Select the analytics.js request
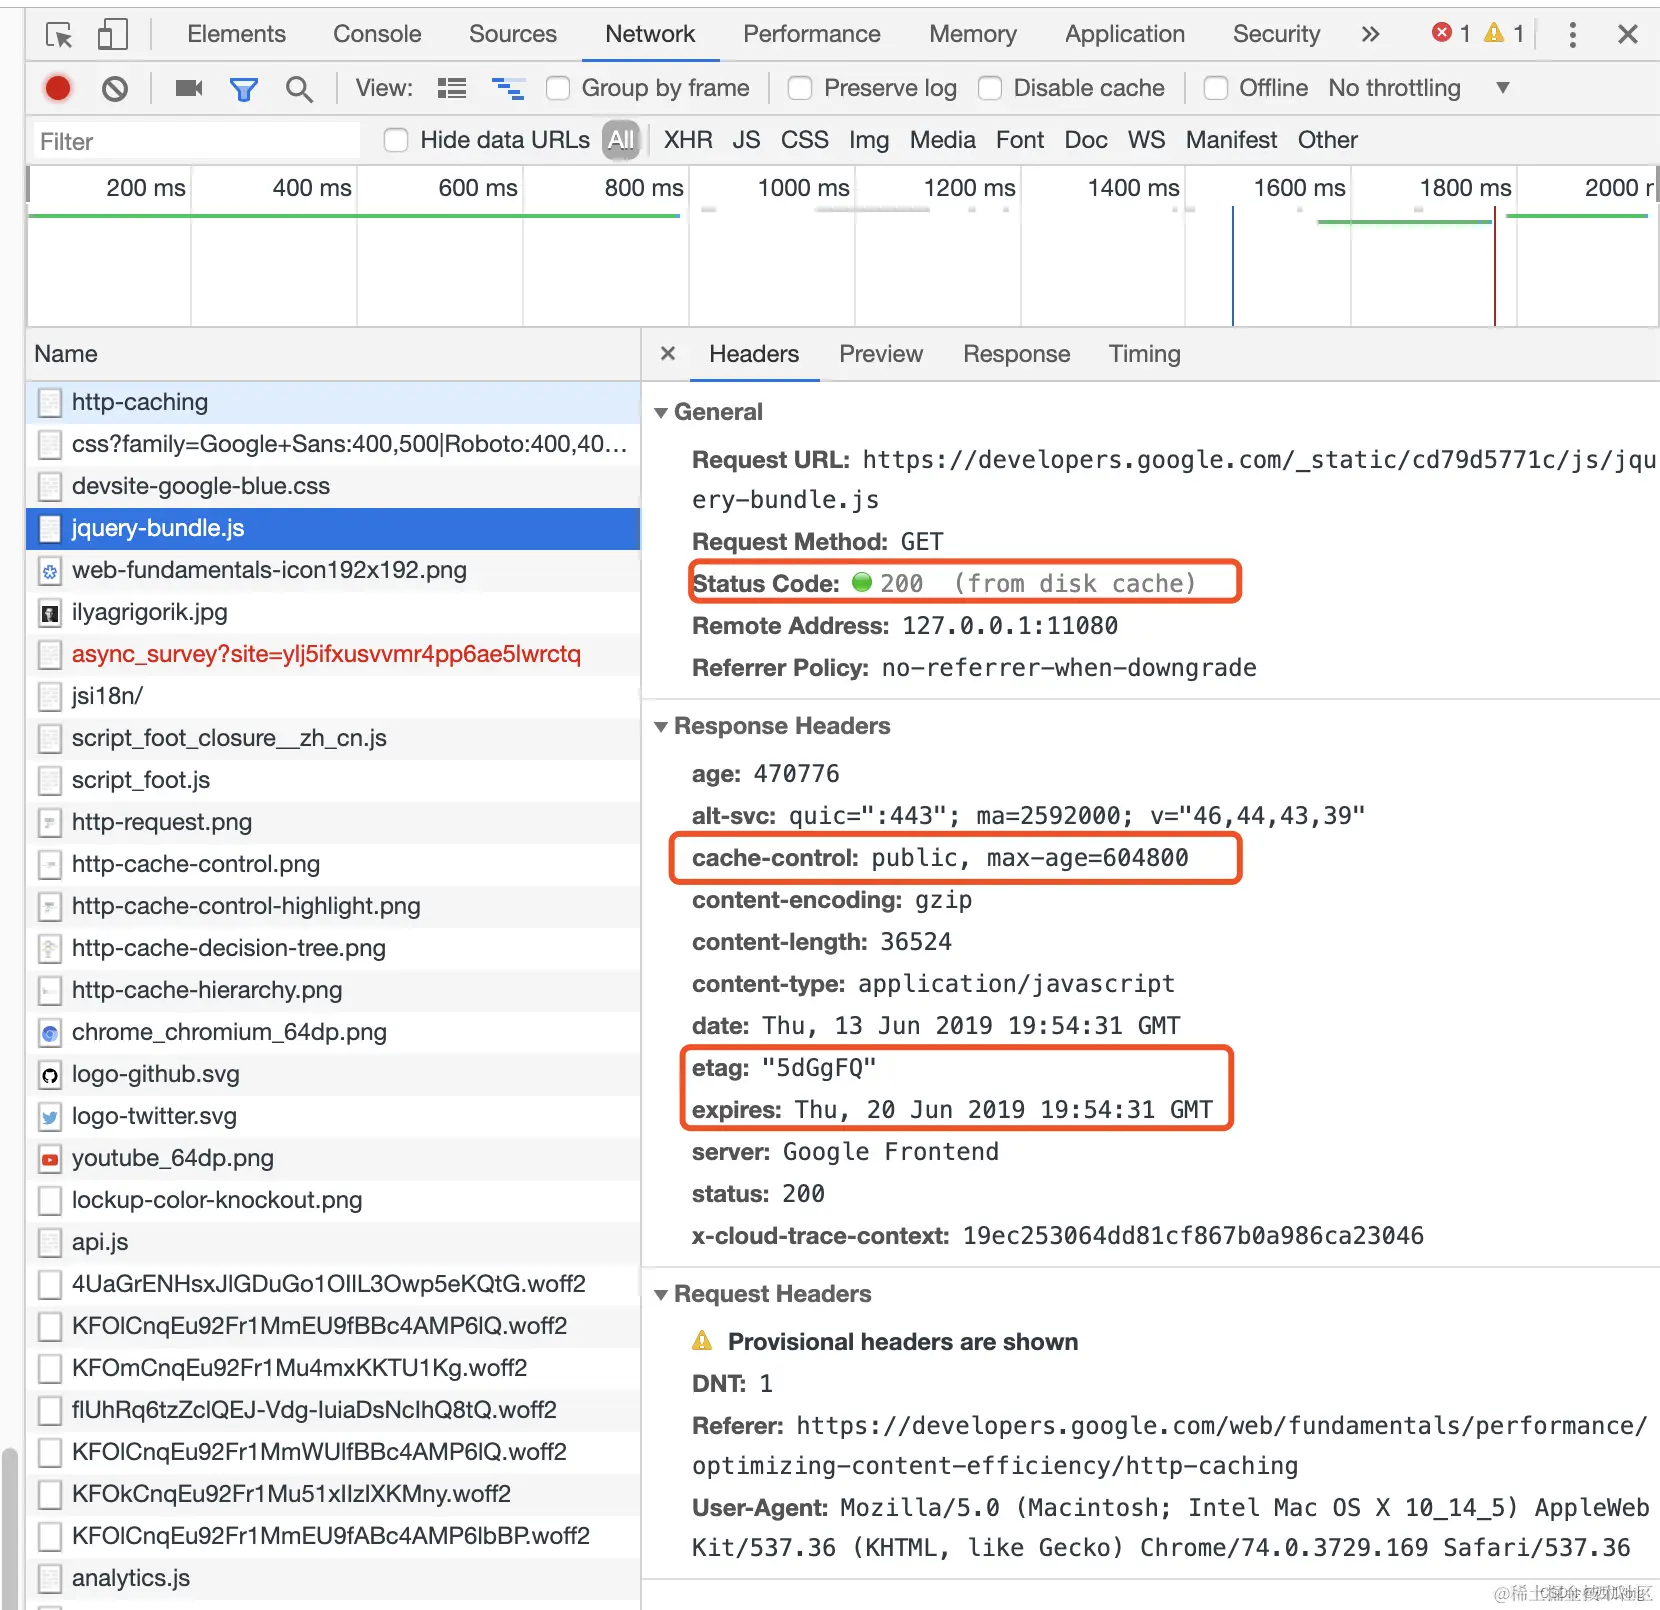 (333, 1579)
